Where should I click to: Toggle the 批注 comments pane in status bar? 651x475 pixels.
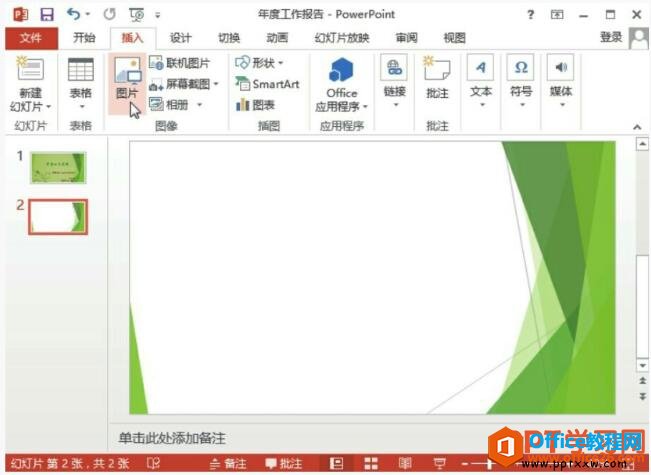[284, 463]
